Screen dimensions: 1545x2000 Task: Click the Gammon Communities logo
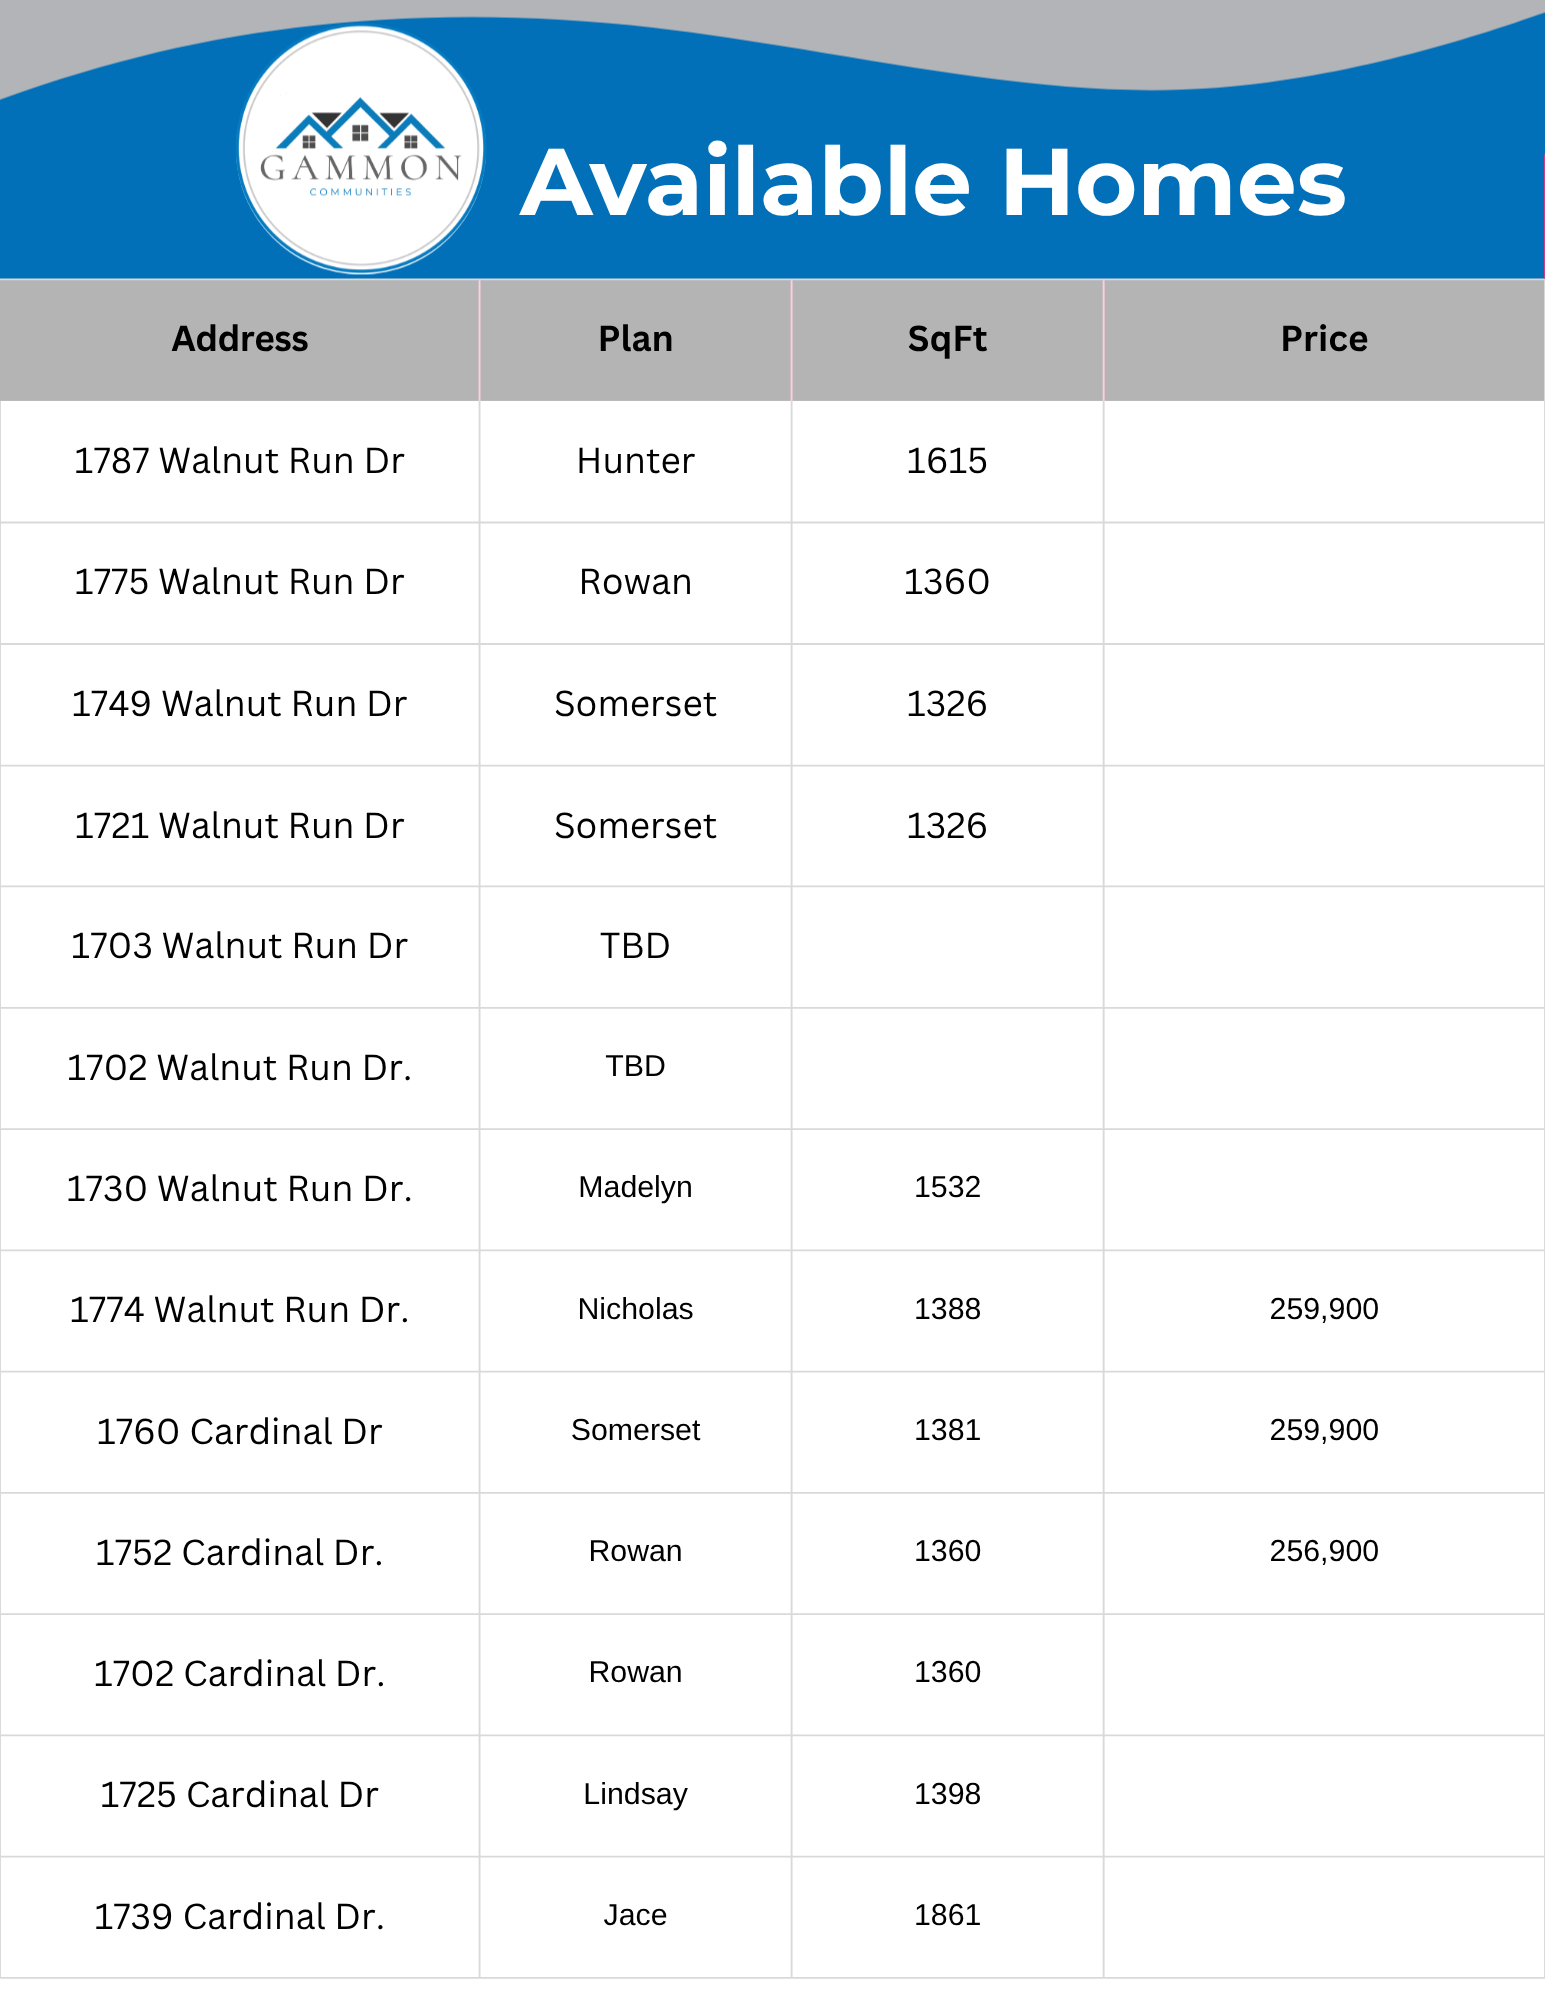click(361, 150)
